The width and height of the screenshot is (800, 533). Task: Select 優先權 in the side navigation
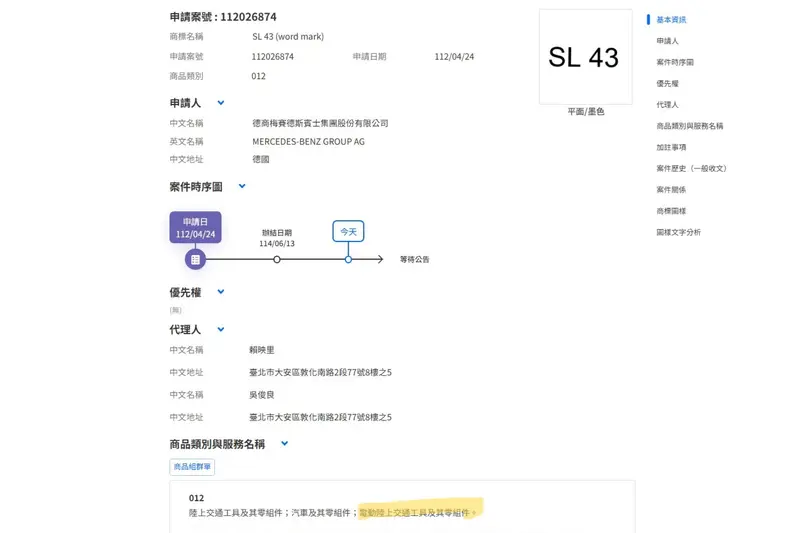pos(667,83)
